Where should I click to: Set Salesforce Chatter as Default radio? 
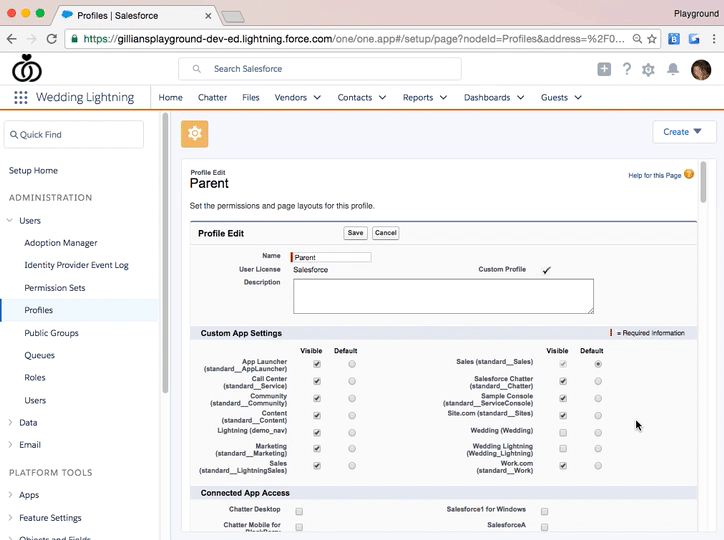click(x=598, y=381)
